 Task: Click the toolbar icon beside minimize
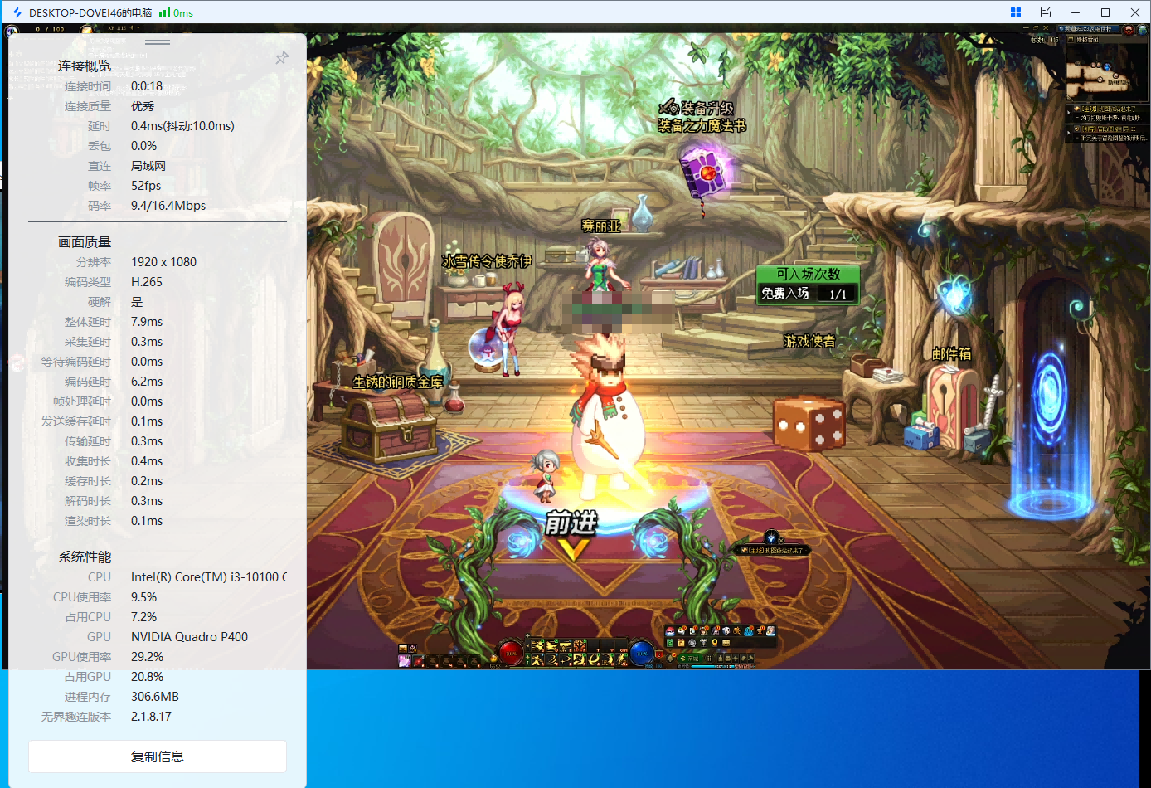[x=1045, y=12]
